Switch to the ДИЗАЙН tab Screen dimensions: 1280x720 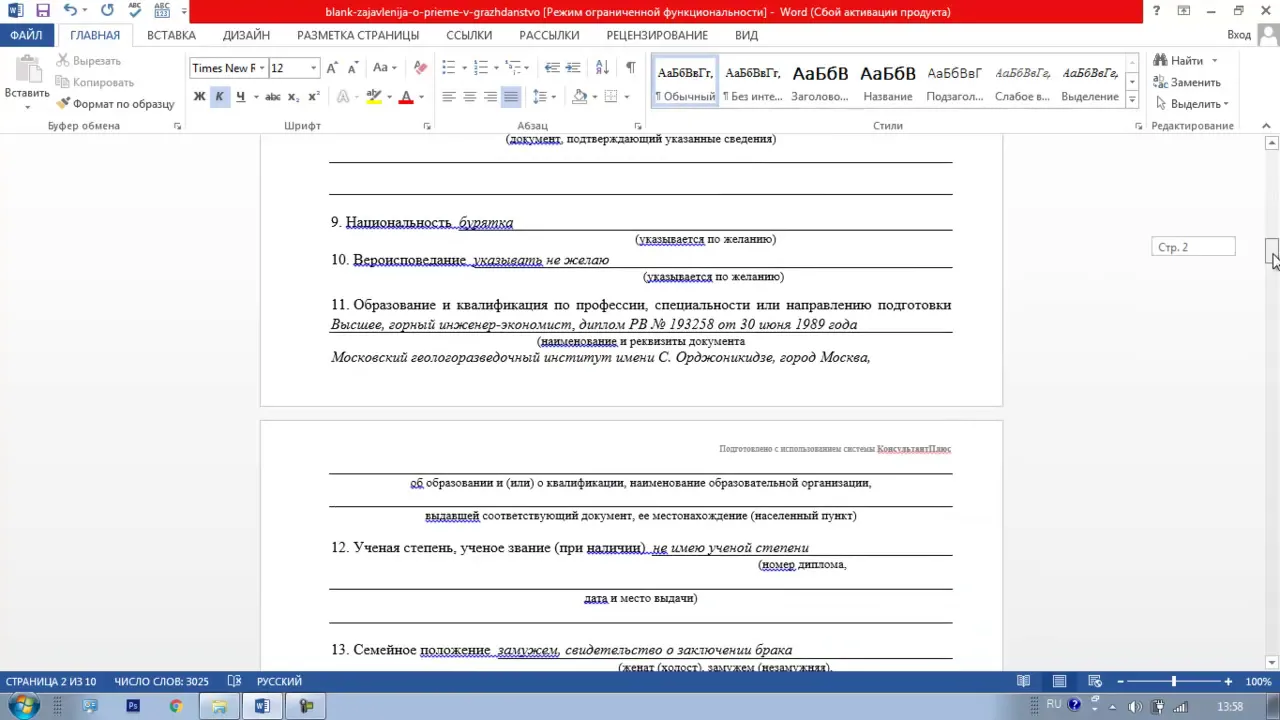[x=246, y=35]
